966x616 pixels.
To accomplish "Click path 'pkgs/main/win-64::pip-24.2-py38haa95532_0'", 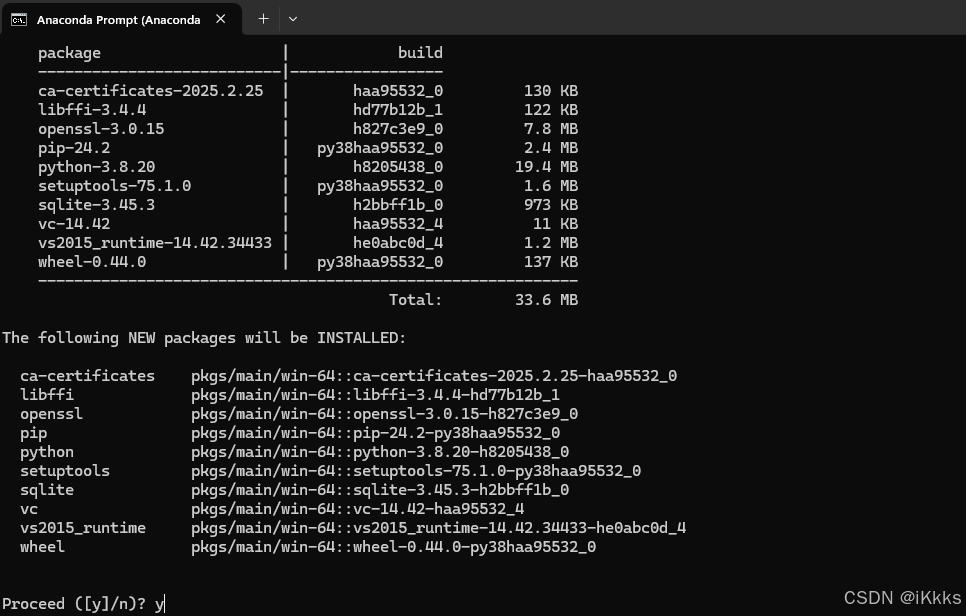I will [375, 434].
